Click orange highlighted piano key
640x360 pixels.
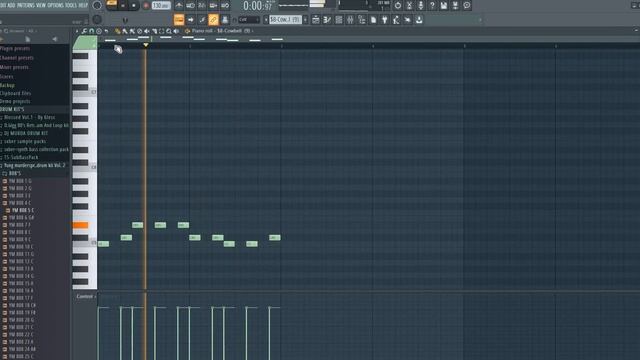tap(80, 225)
